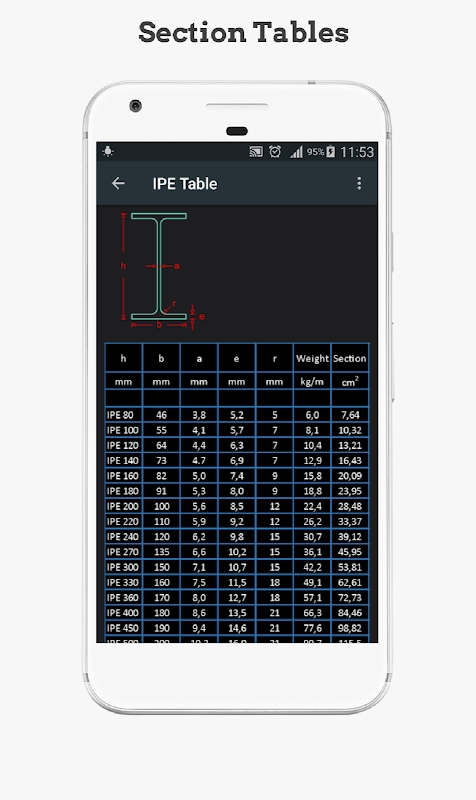476x800 pixels.
Task: Tap weight value 30,7 for IPE 240
Action: tap(312, 537)
